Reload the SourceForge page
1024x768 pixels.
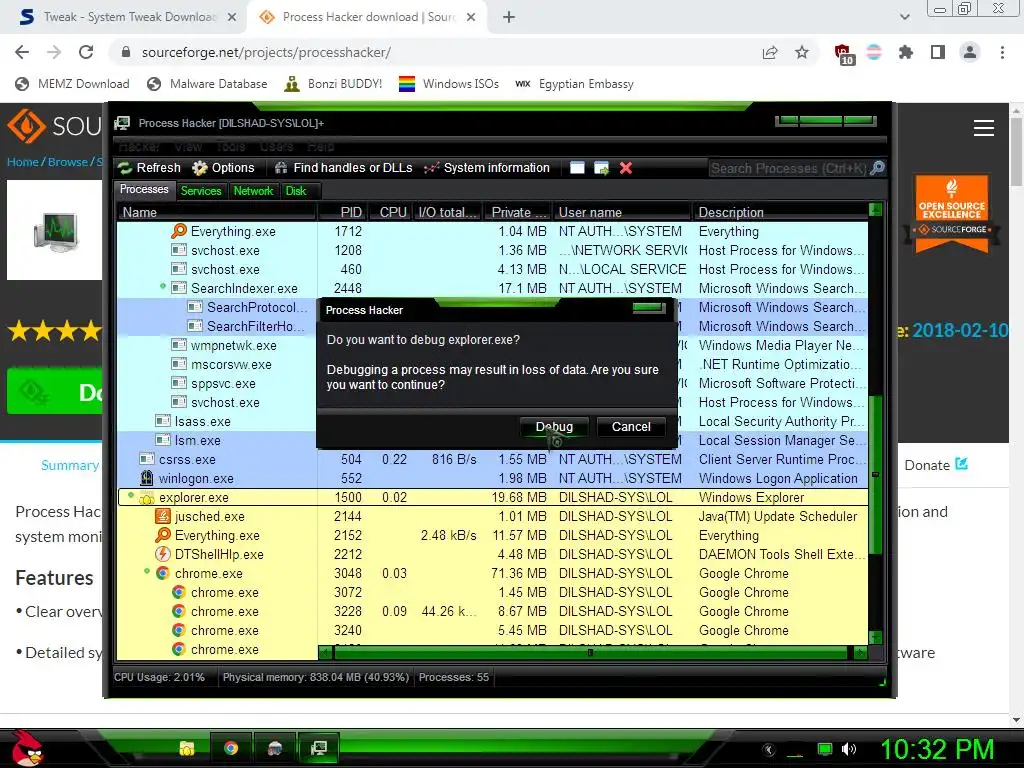[x=86, y=52]
